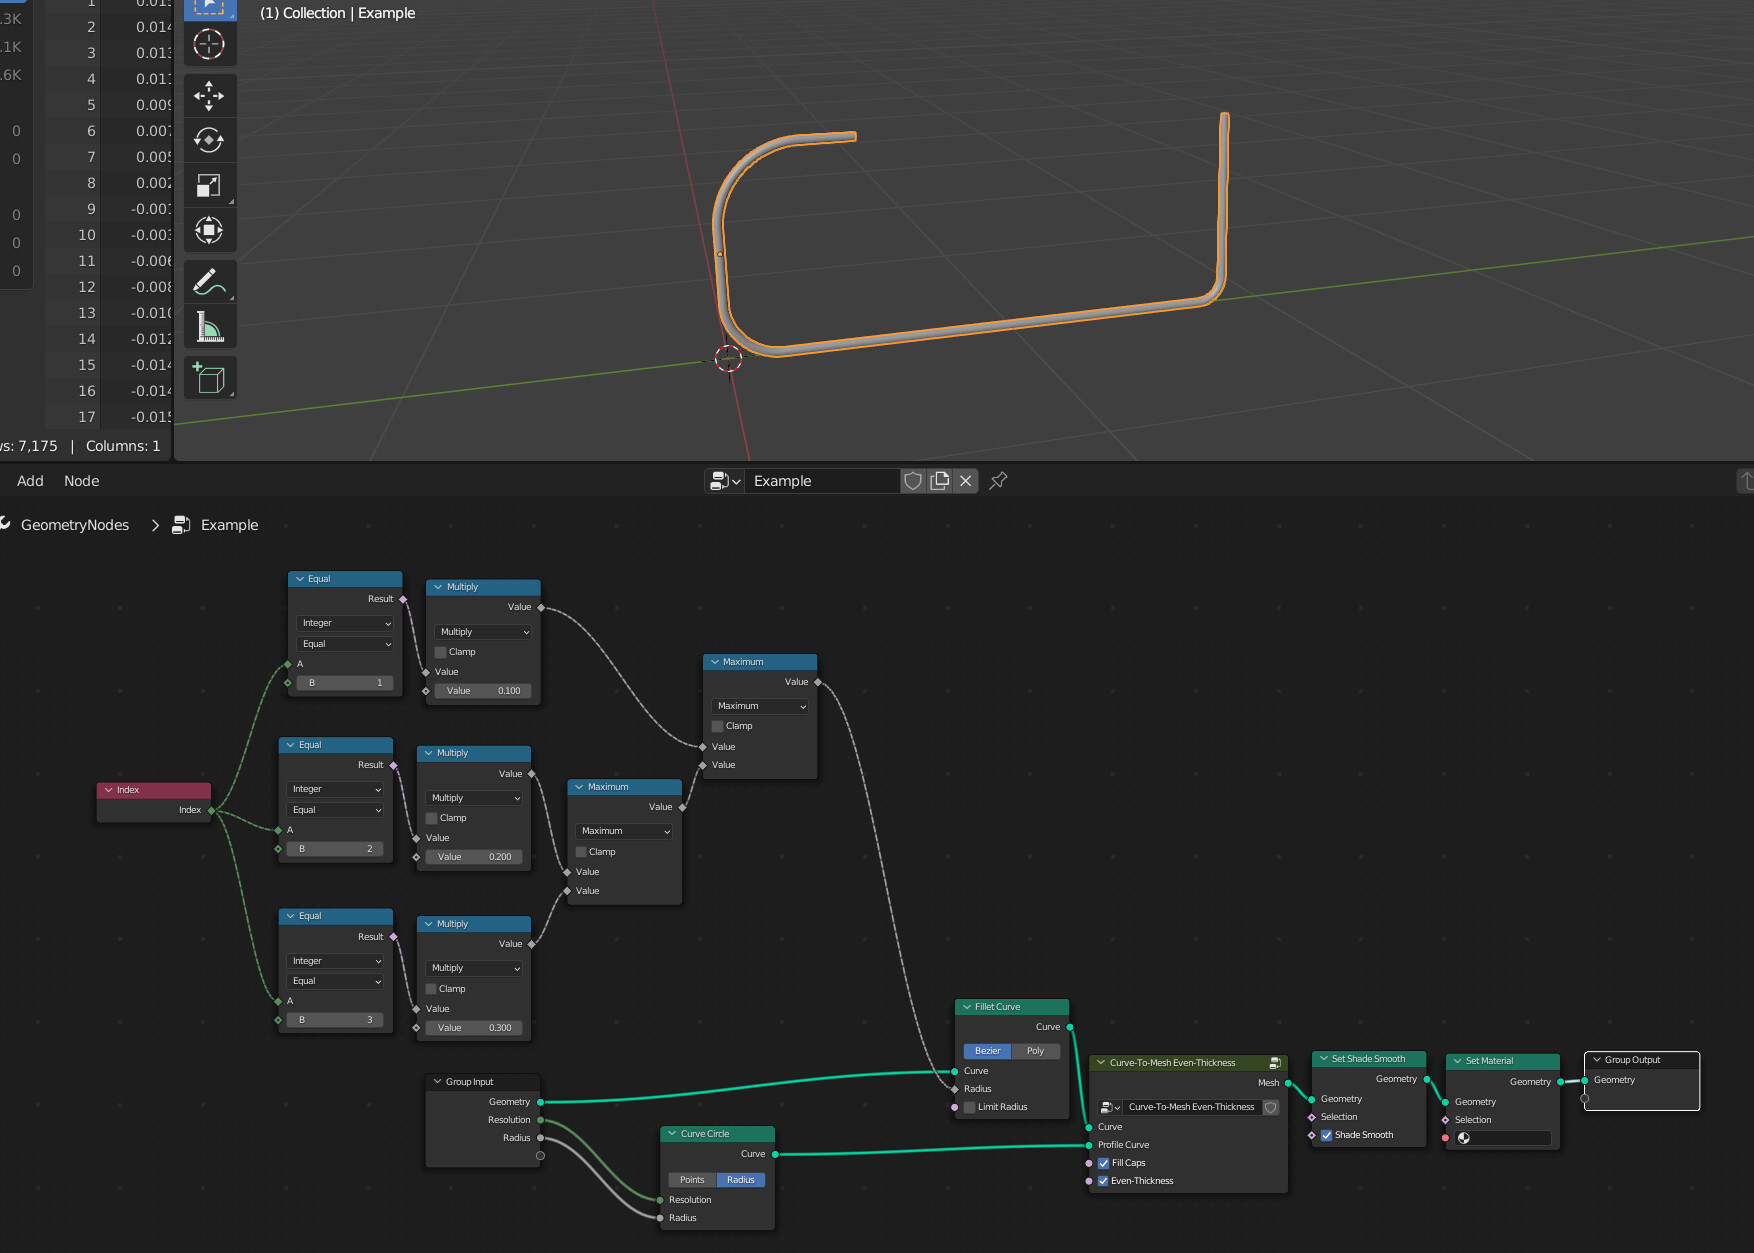
Task: Open Maximum operation dropdown in upper Maximum node
Action: [761, 706]
